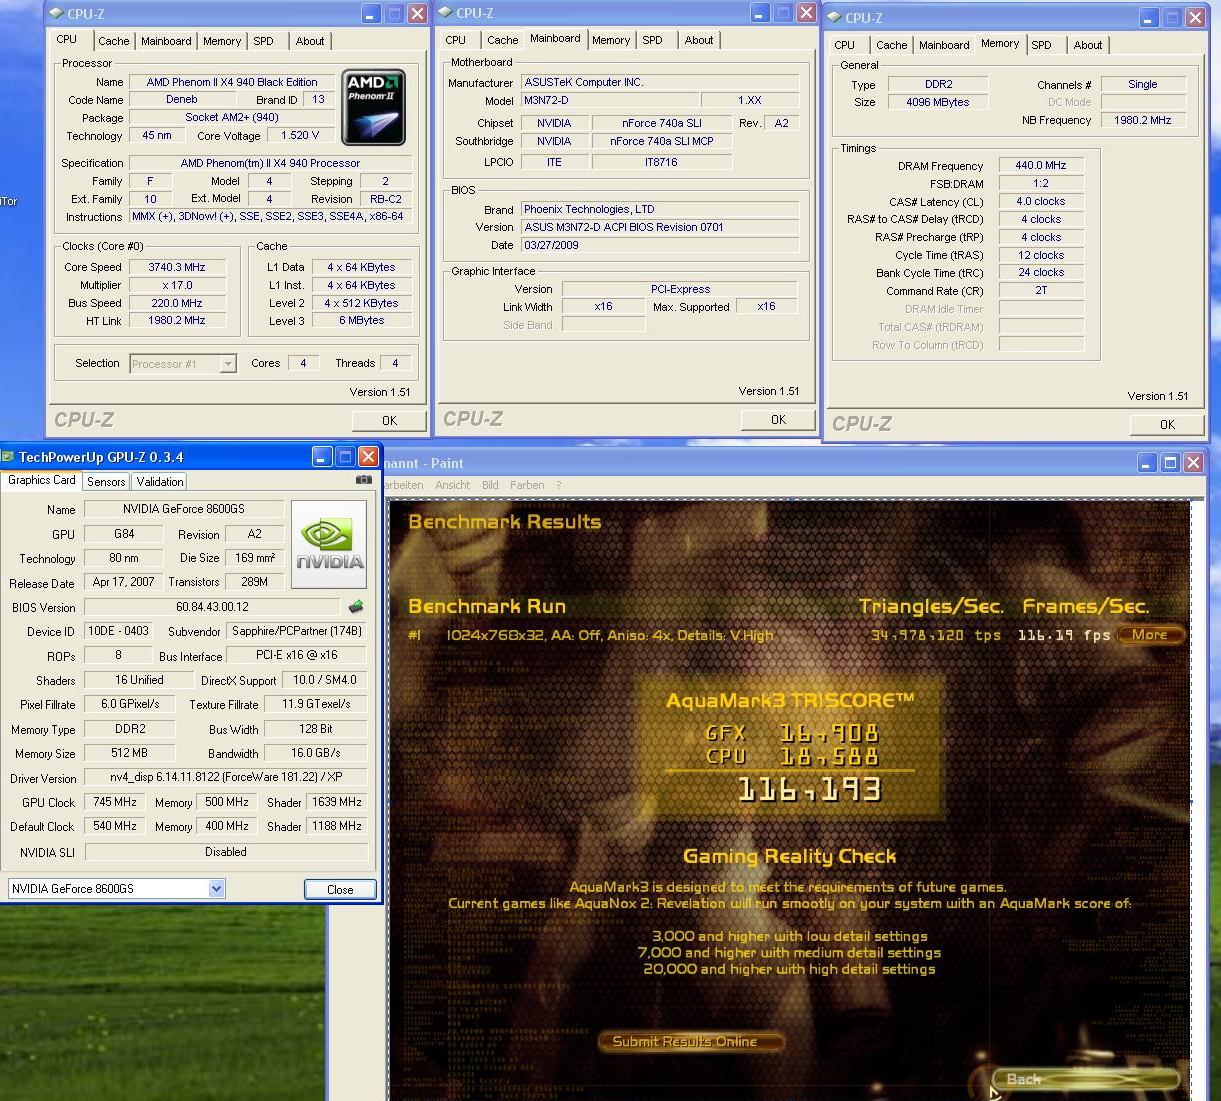Click the Core Voltage 1.520 V value
Screen dimensions: 1221x1101
point(301,135)
